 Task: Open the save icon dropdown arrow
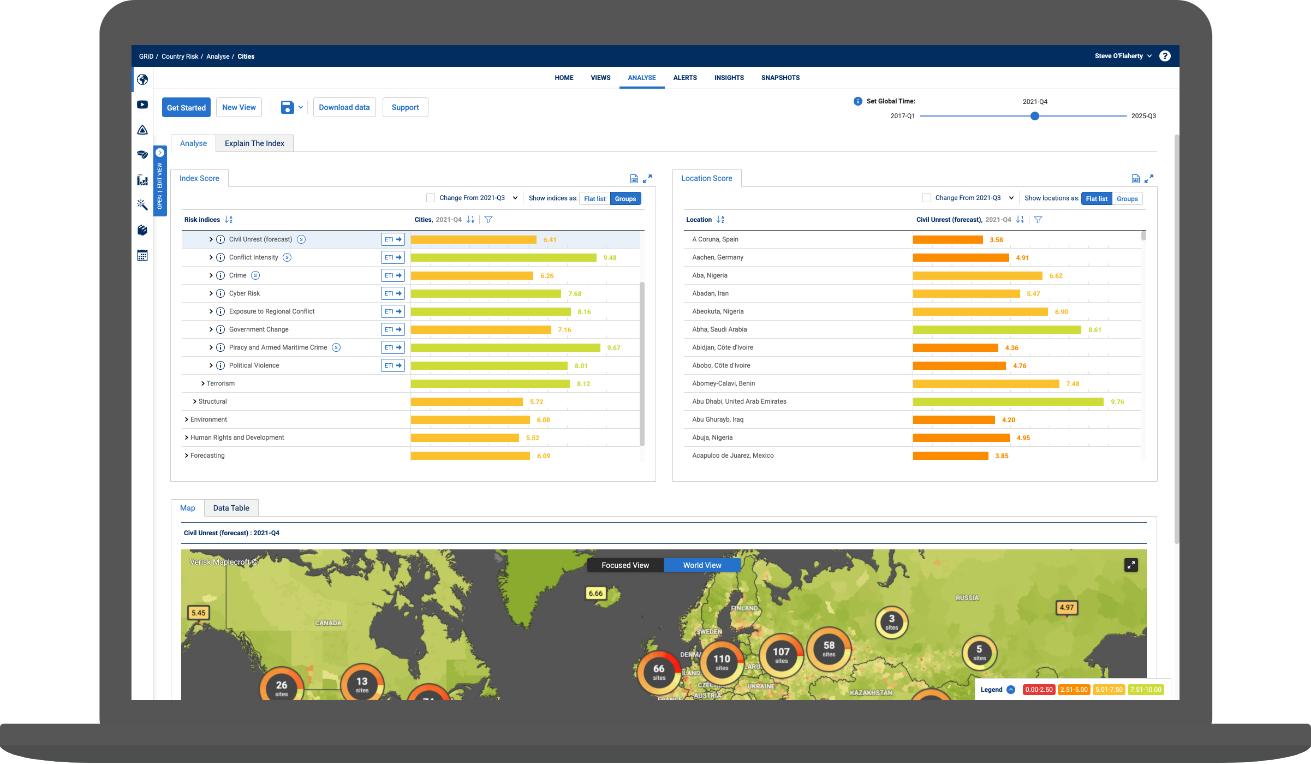[x=300, y=107]
